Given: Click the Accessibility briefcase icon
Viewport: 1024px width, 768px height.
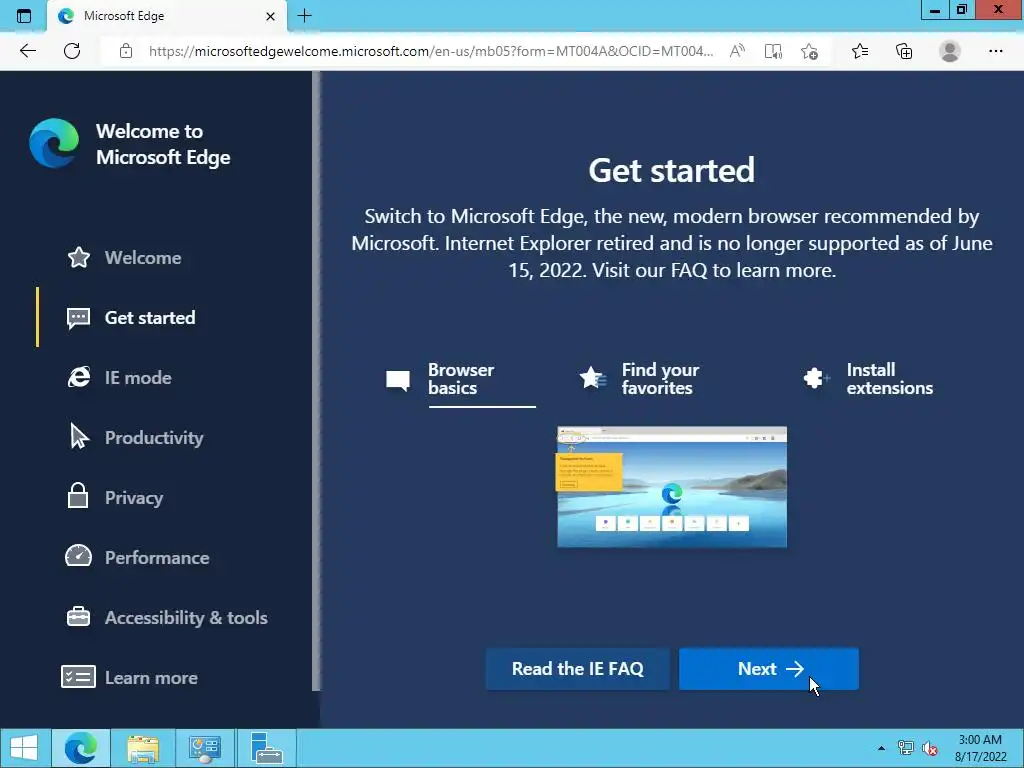Looking at the screenshot, I should coord(78,616).
